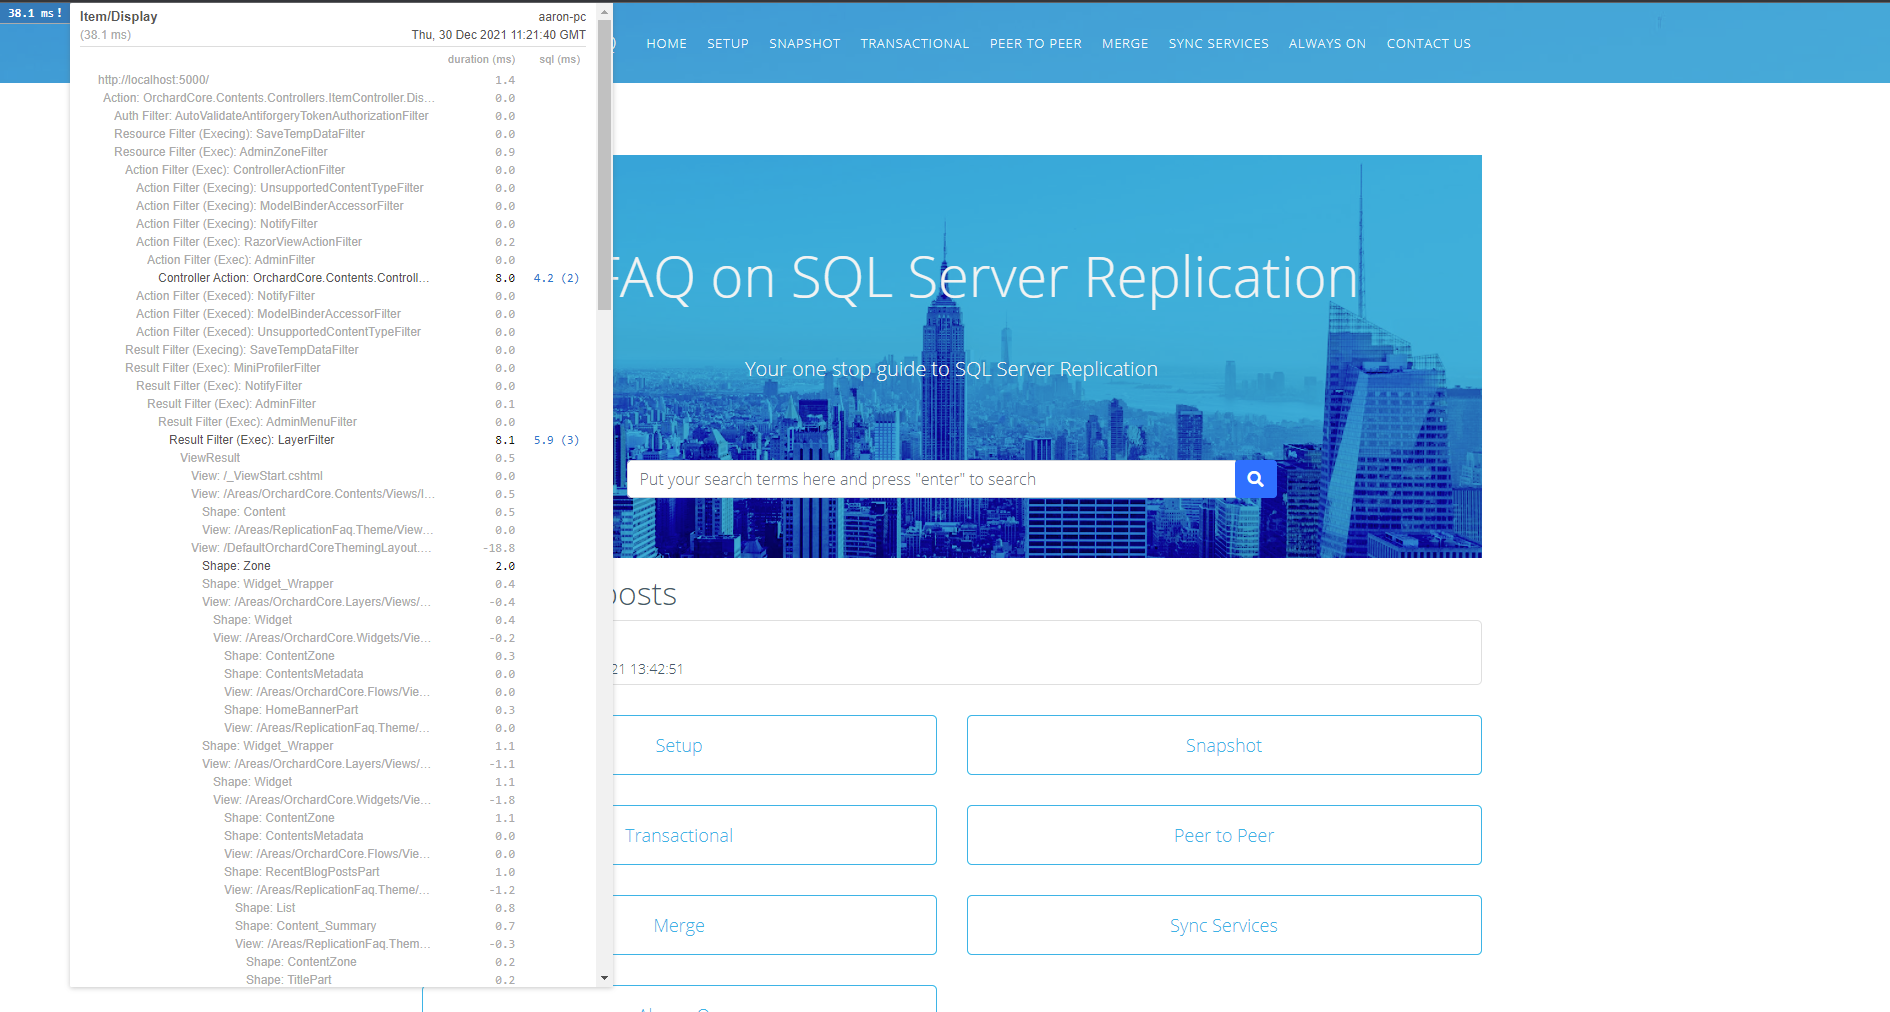The height and width of the screenshot is (1012, 1890).
Task: Click the blue search magnifier button
Action: point(1255,479)
